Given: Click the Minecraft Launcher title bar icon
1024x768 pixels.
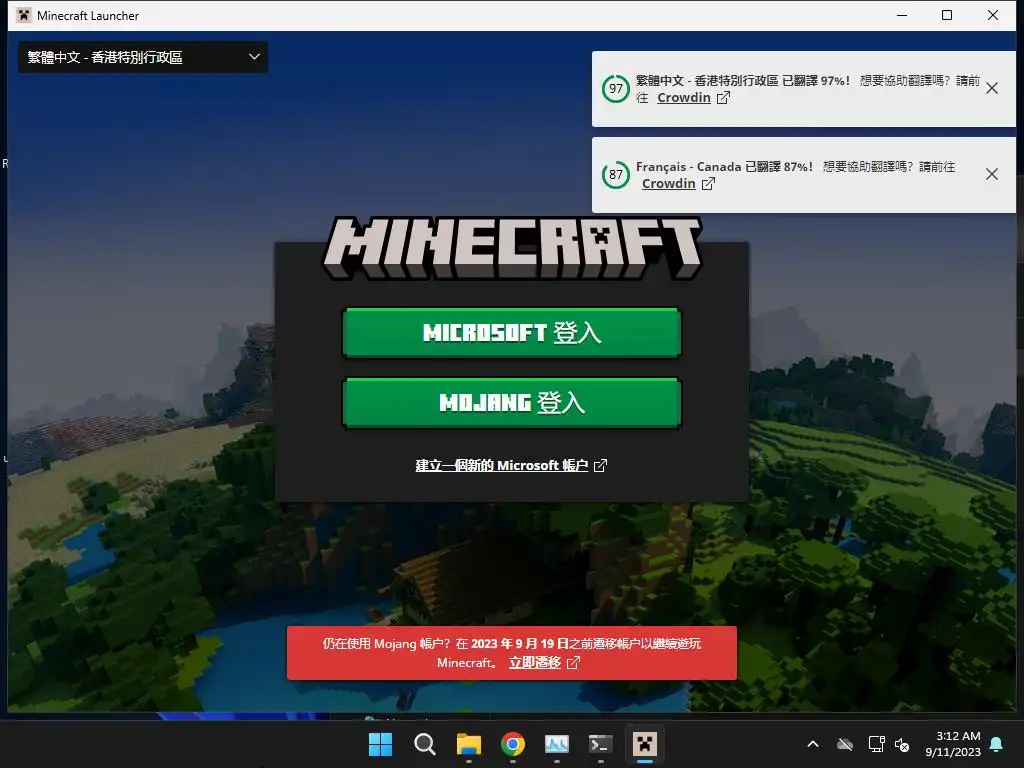Looking at the screenshot, I should [24, 15].
